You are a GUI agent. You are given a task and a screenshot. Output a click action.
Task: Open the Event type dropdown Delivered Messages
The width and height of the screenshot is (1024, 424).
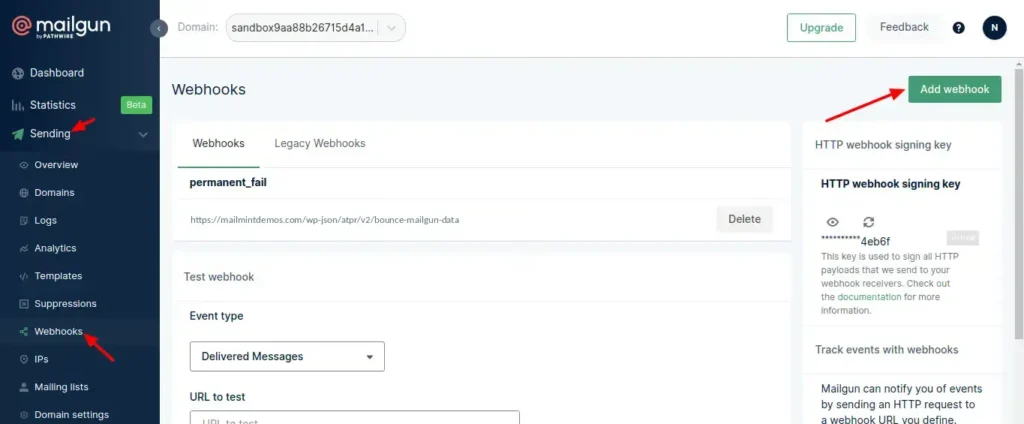[x=287, y=357]
